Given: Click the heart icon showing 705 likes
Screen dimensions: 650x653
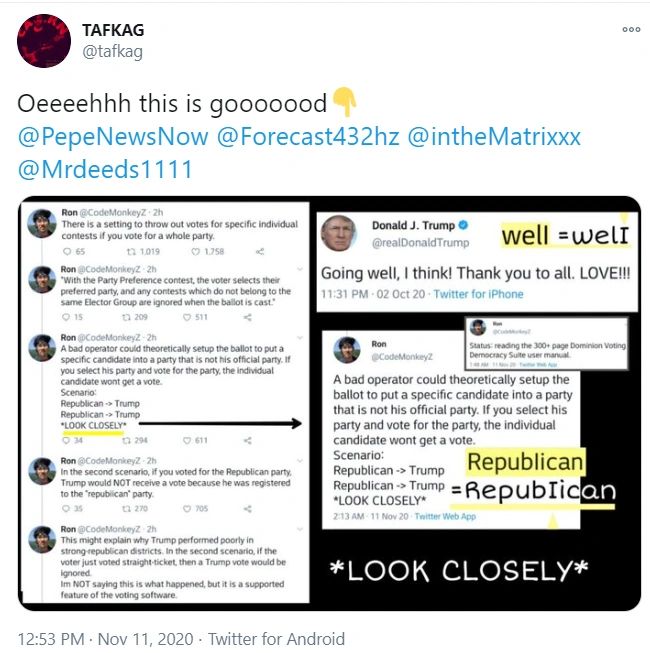Looking at the screenshot, I should point(187,508).
